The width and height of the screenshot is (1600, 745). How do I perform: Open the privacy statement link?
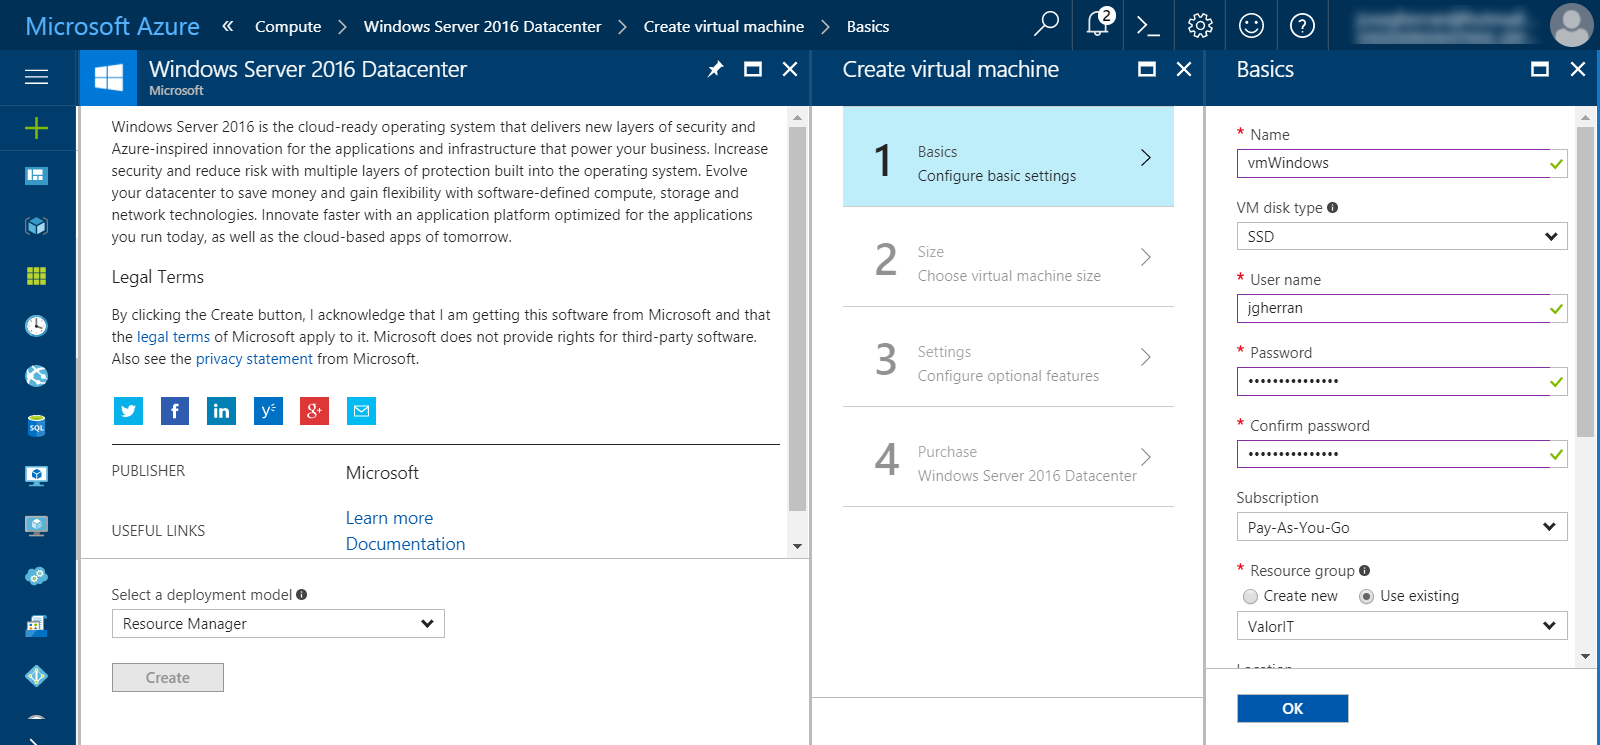(x=254, y=359)
